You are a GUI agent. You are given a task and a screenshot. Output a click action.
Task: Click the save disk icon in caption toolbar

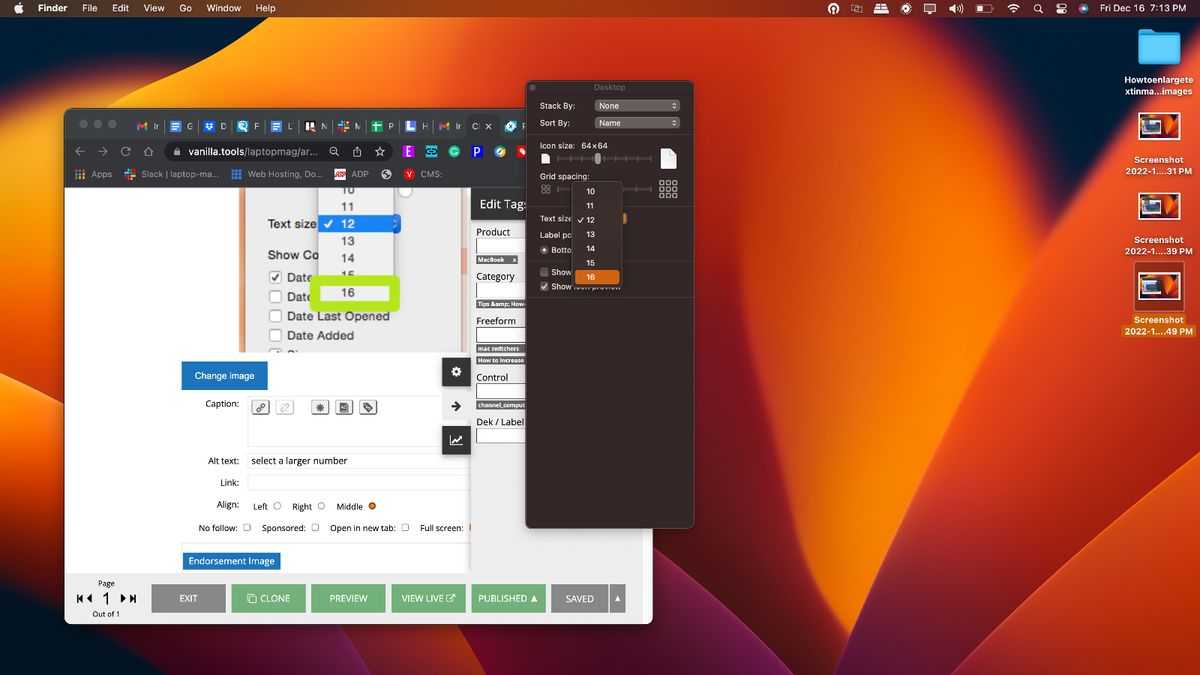[344, 407]
